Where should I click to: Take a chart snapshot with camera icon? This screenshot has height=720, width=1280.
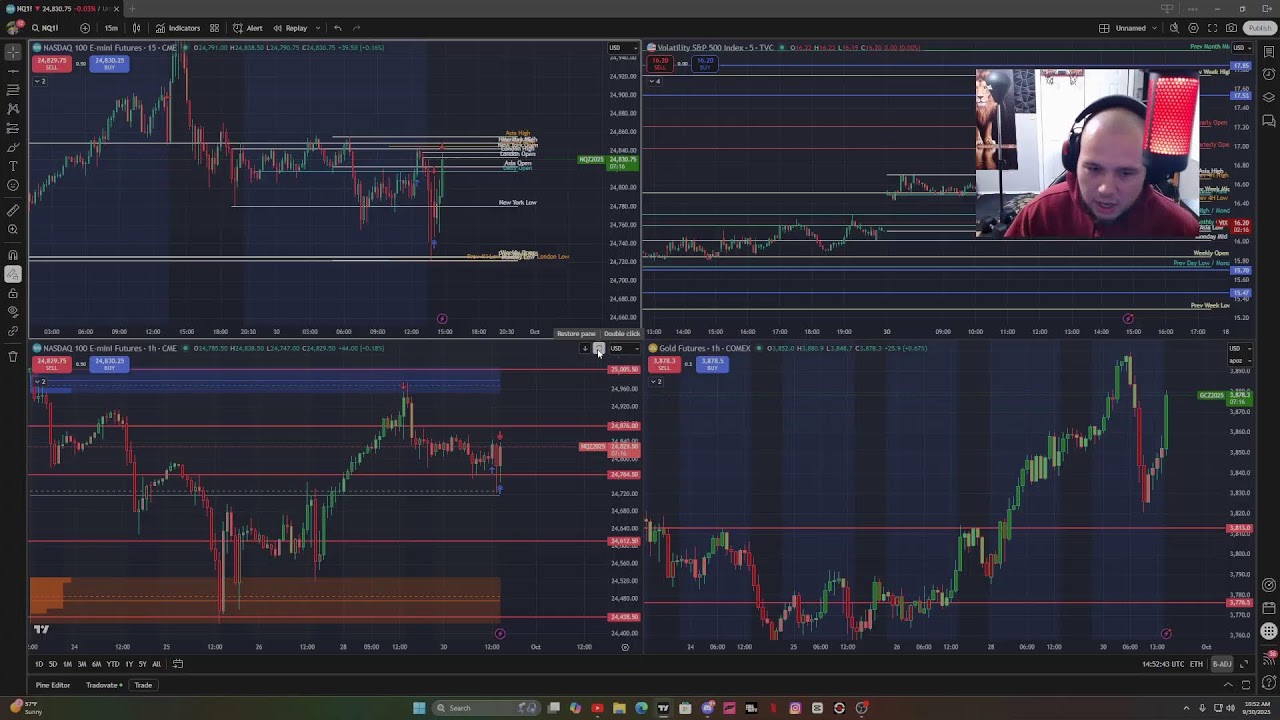pos(1232,28)
